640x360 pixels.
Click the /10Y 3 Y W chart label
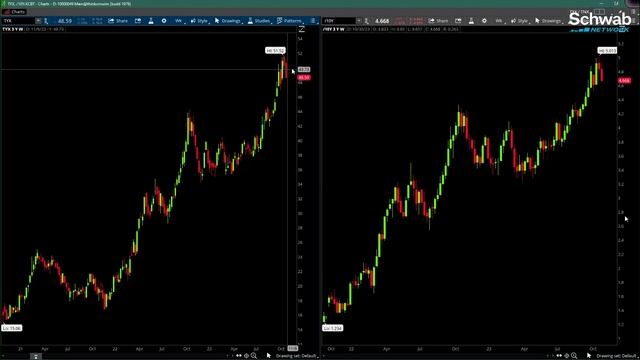pyautogui.click(x=334, y=29)
